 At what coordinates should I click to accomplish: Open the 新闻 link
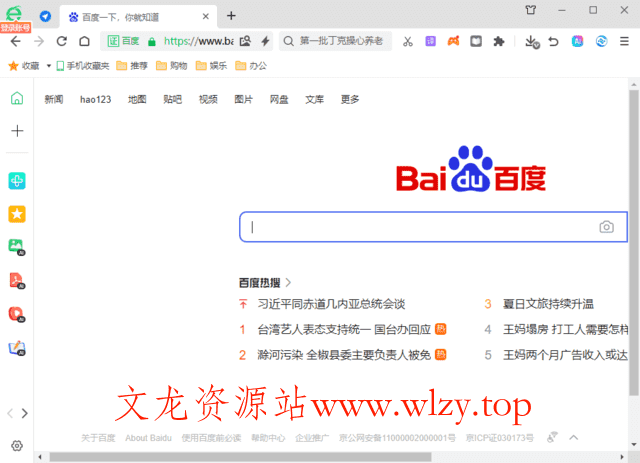coord(54,99)
